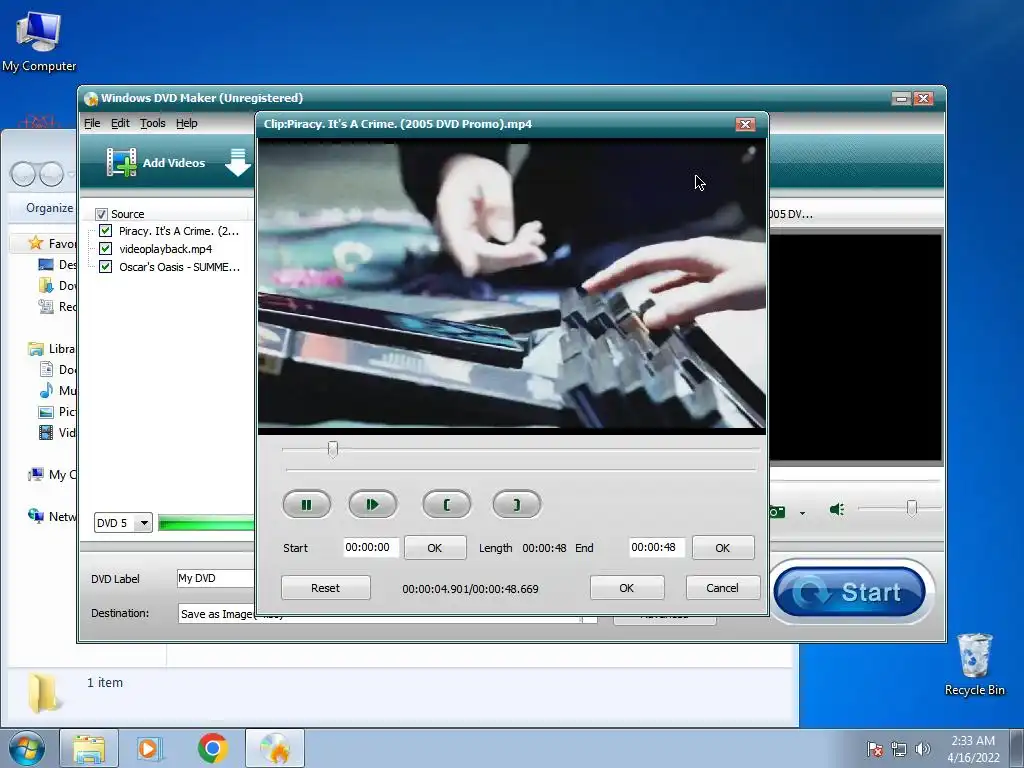Open the Help menu
The width and height of the screenshot is (1024, 768).
tap(187, 123)
